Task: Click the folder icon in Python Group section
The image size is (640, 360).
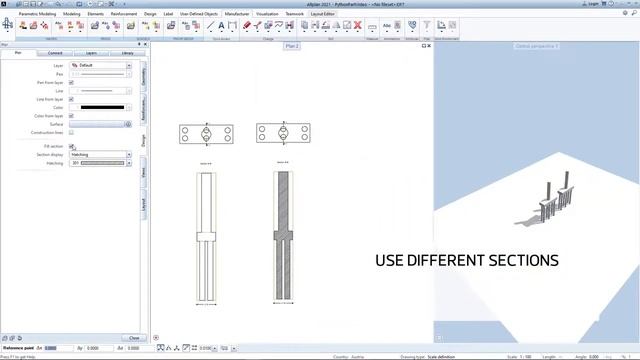Action: (171, 25)
